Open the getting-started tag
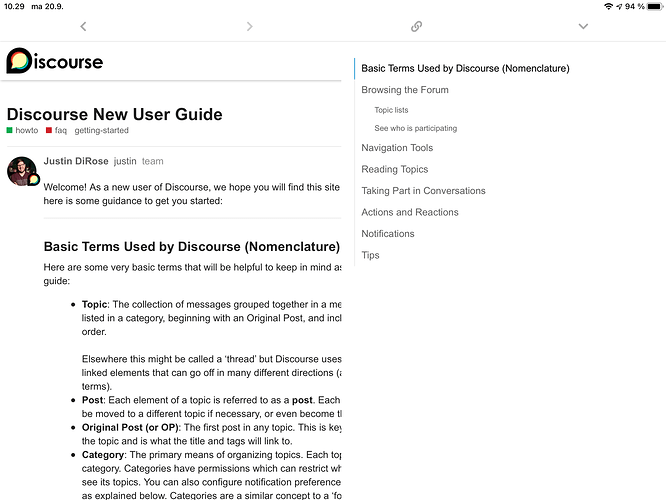The image size is (666, 500). (102, 130)
